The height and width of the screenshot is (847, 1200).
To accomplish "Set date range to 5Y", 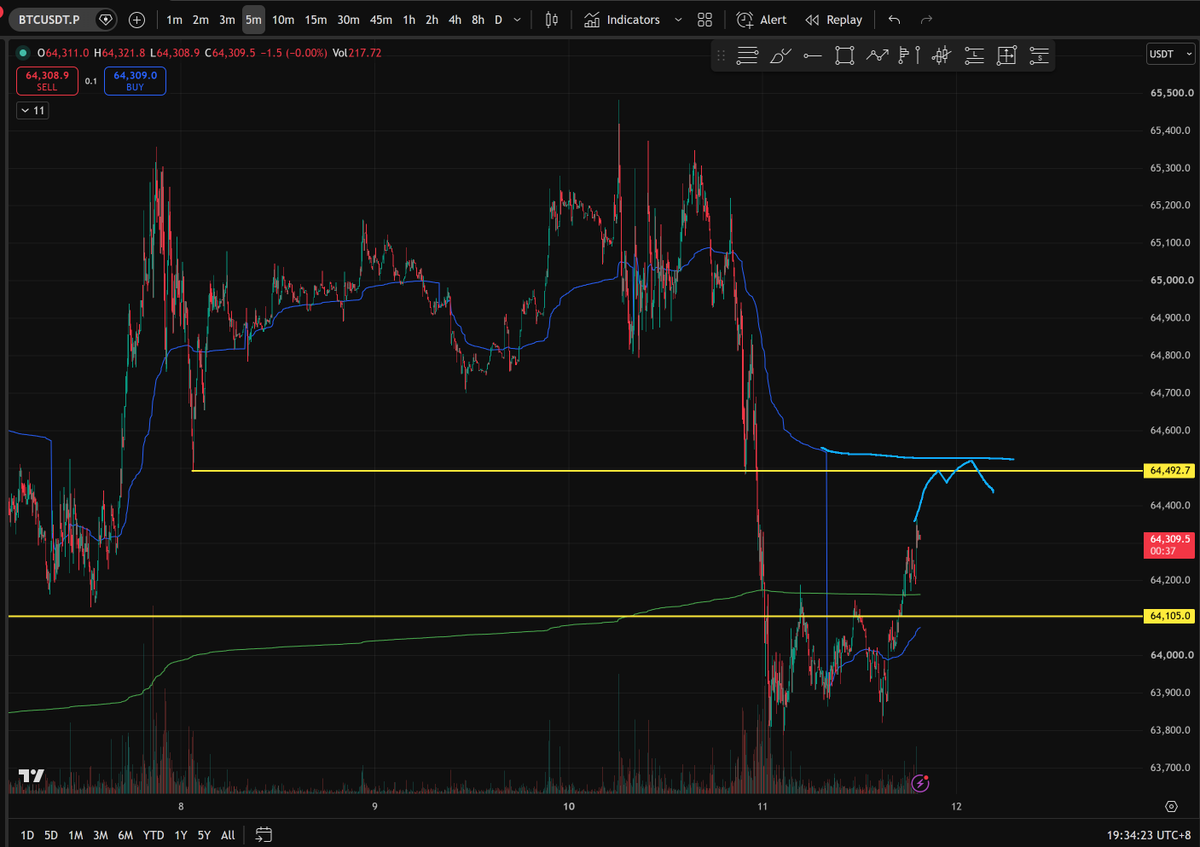I will tap(204, 834).
